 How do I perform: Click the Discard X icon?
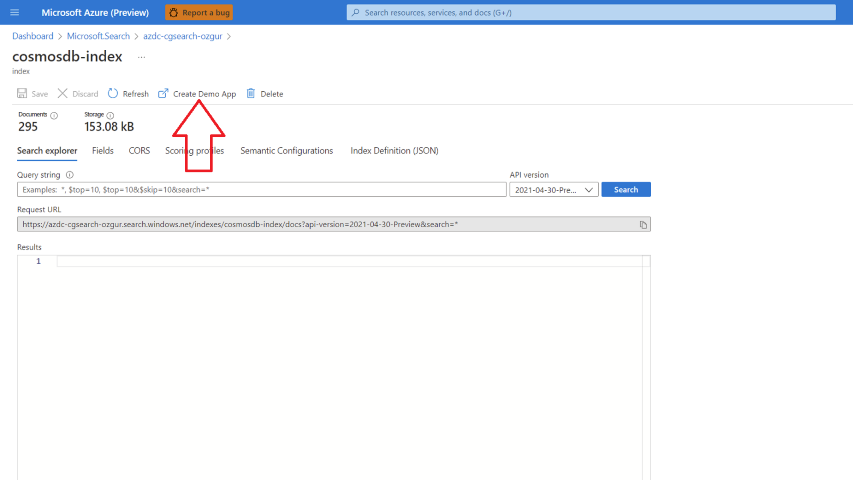point(63,93)
